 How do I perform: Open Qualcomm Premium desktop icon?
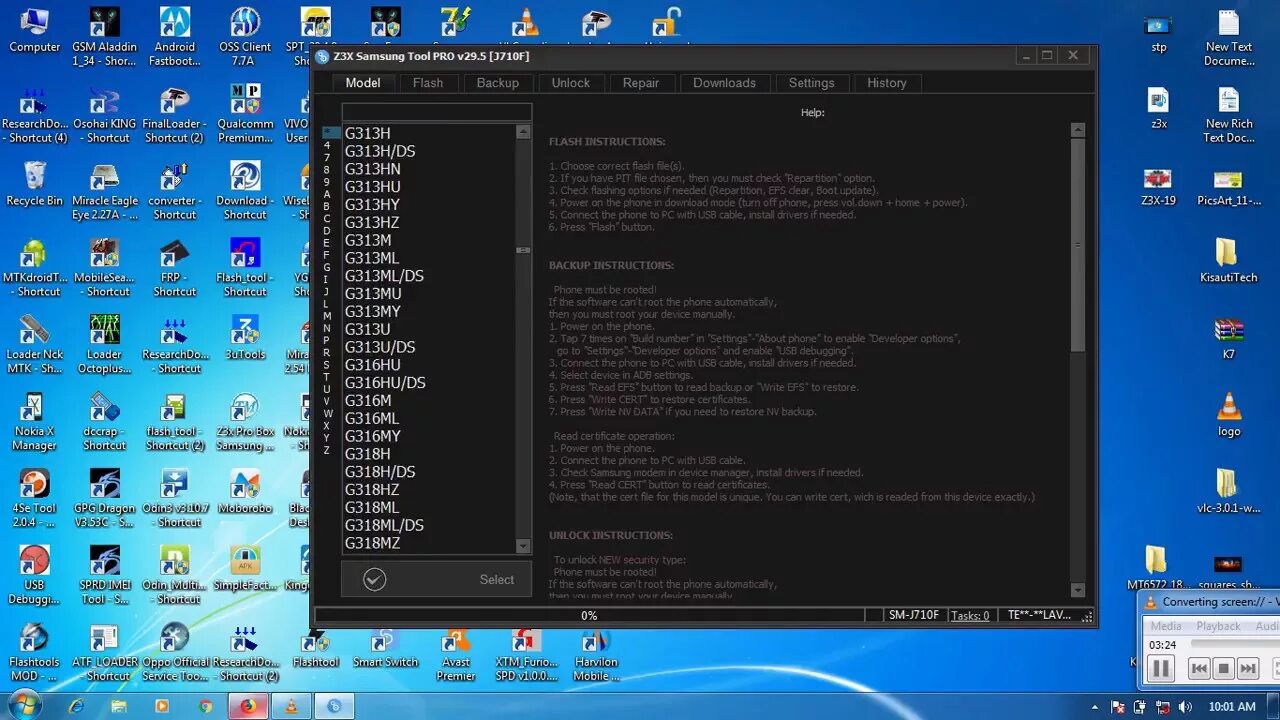(x=245, y=115)
